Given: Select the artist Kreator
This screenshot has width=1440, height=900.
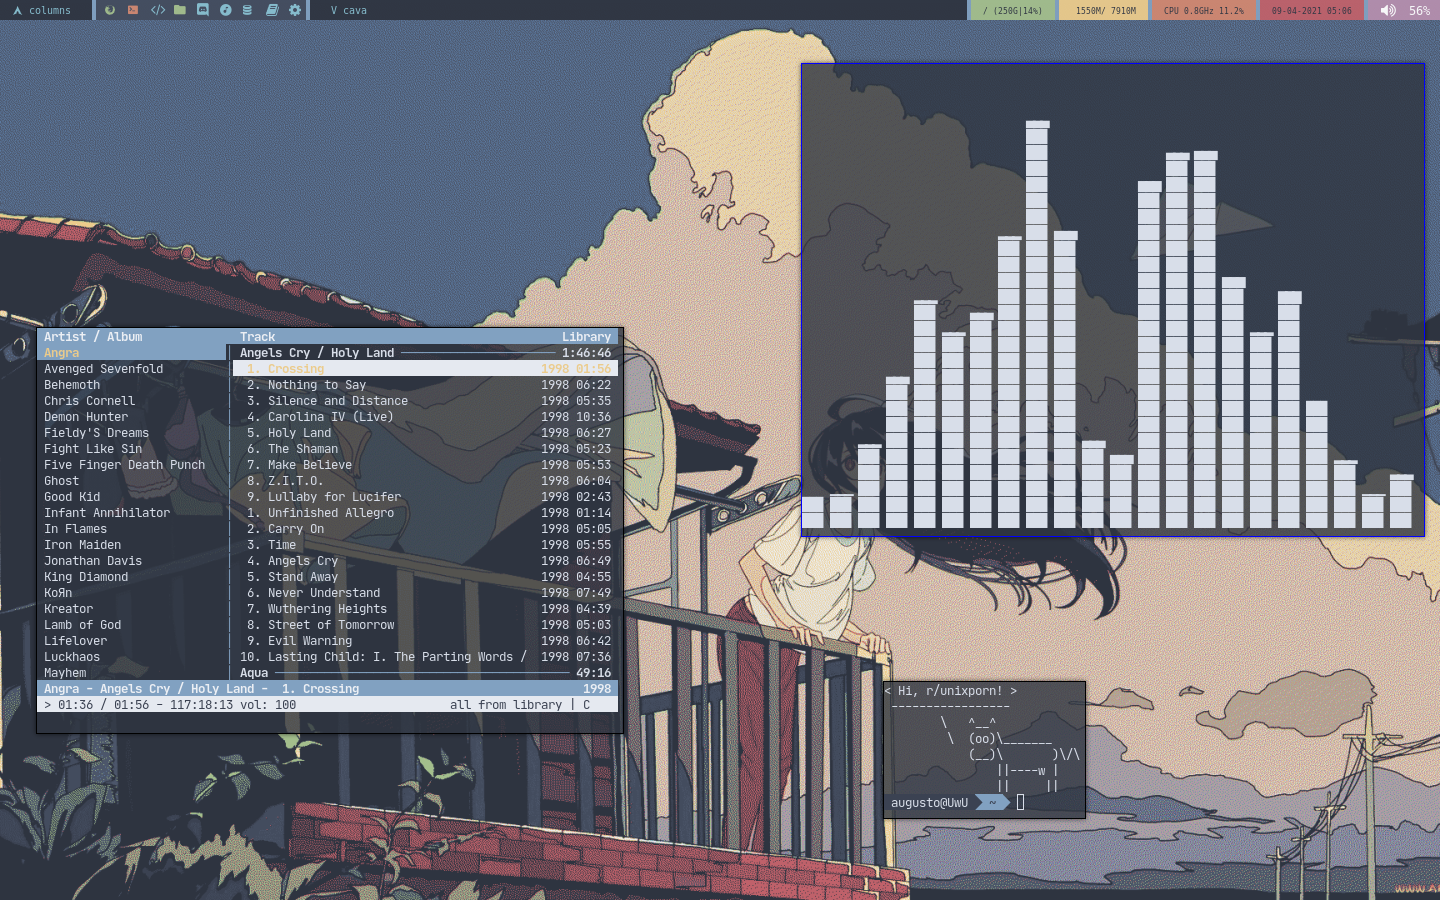Looking at the screenshot, I should tap(68, 609).
